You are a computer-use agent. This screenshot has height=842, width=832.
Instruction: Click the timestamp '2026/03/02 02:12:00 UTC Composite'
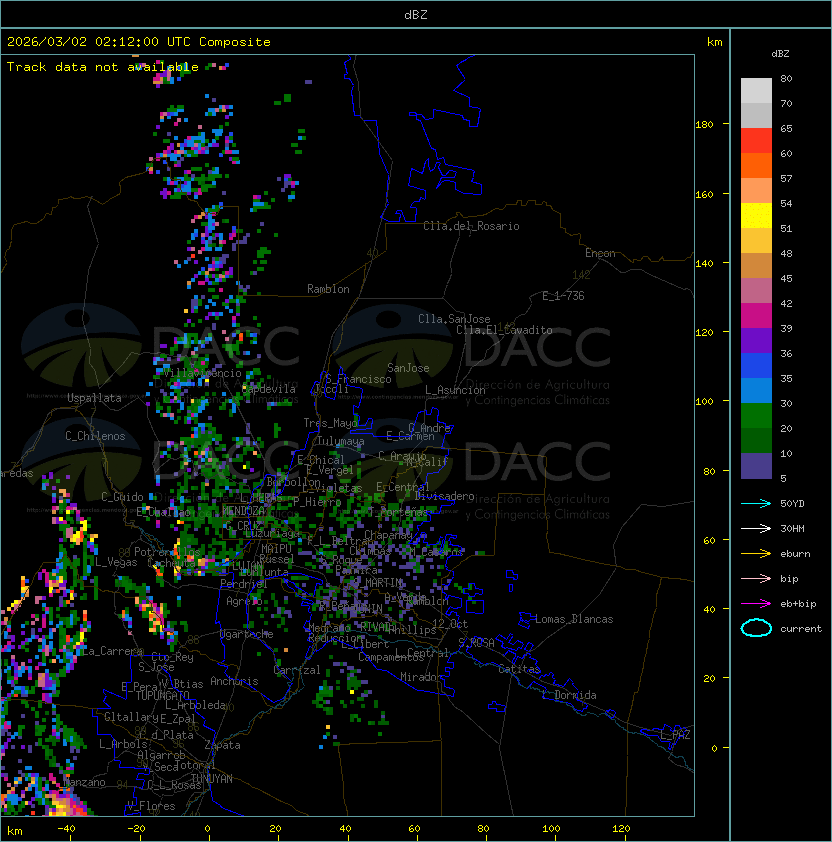pos(139,42)
